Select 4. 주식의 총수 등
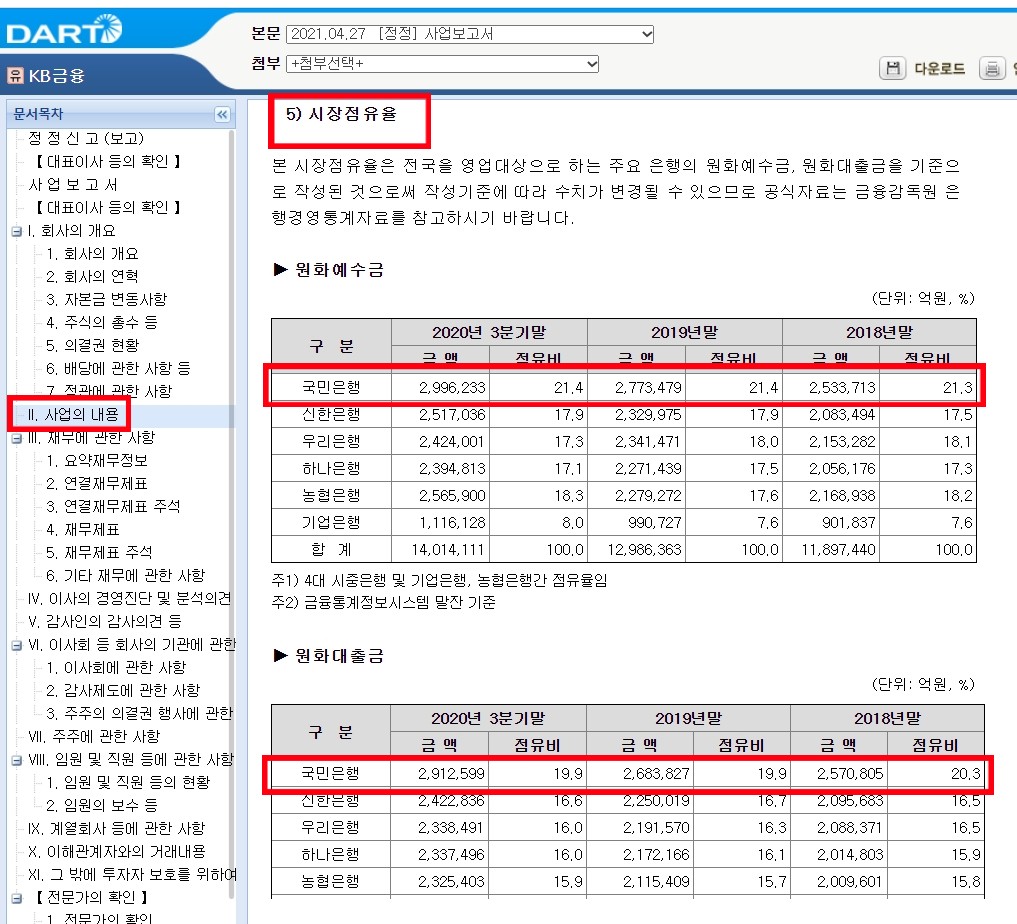The image size is (1017, 924). click(x=102, y=322)
